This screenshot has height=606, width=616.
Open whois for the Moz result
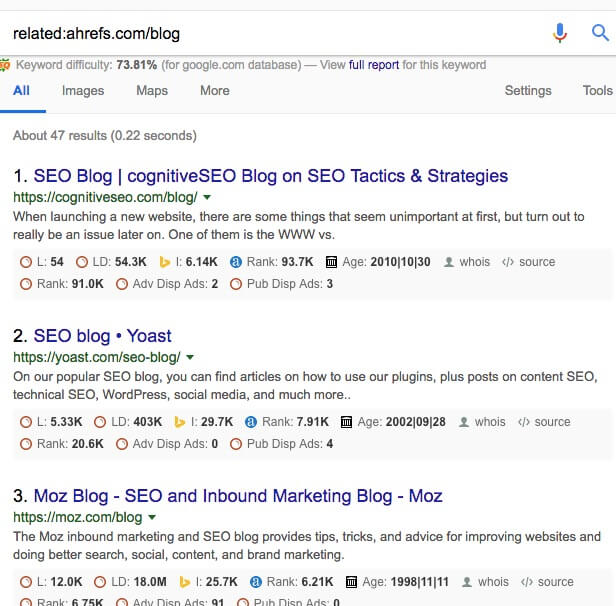(485, 582)
